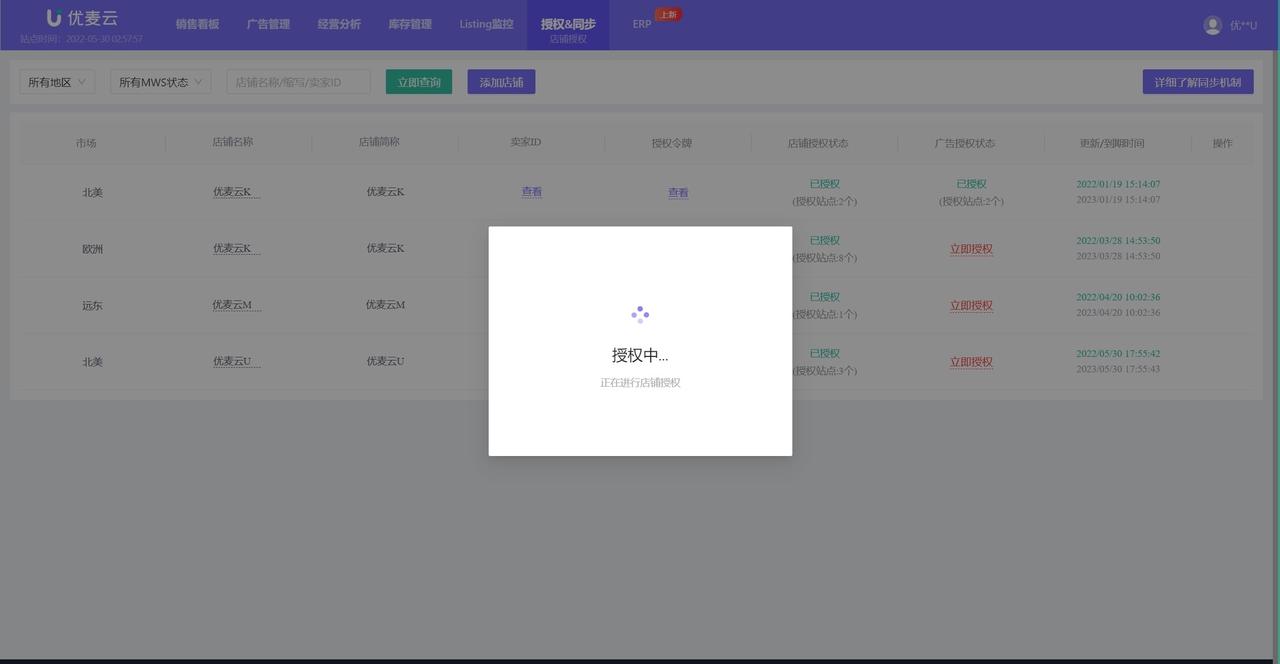
Task: Expand the 所有MWS状态 status dropdown
Action: tap(159, 81)
